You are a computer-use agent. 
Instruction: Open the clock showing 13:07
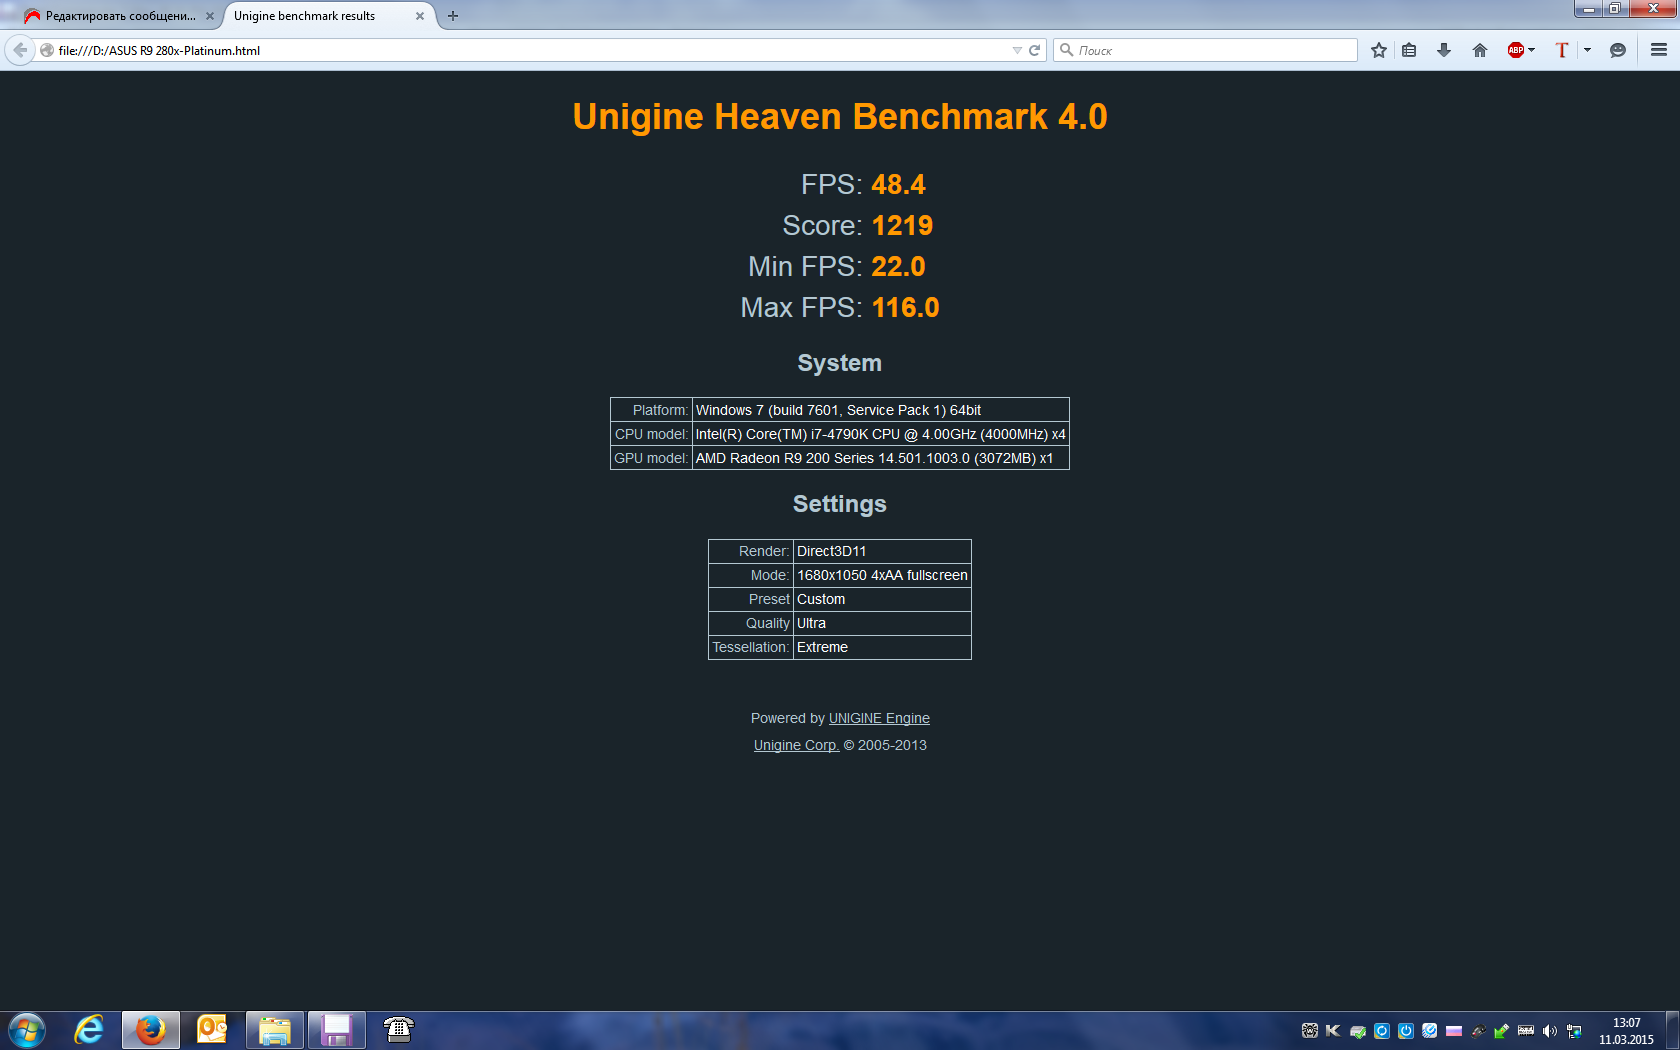(1626, 1031)
